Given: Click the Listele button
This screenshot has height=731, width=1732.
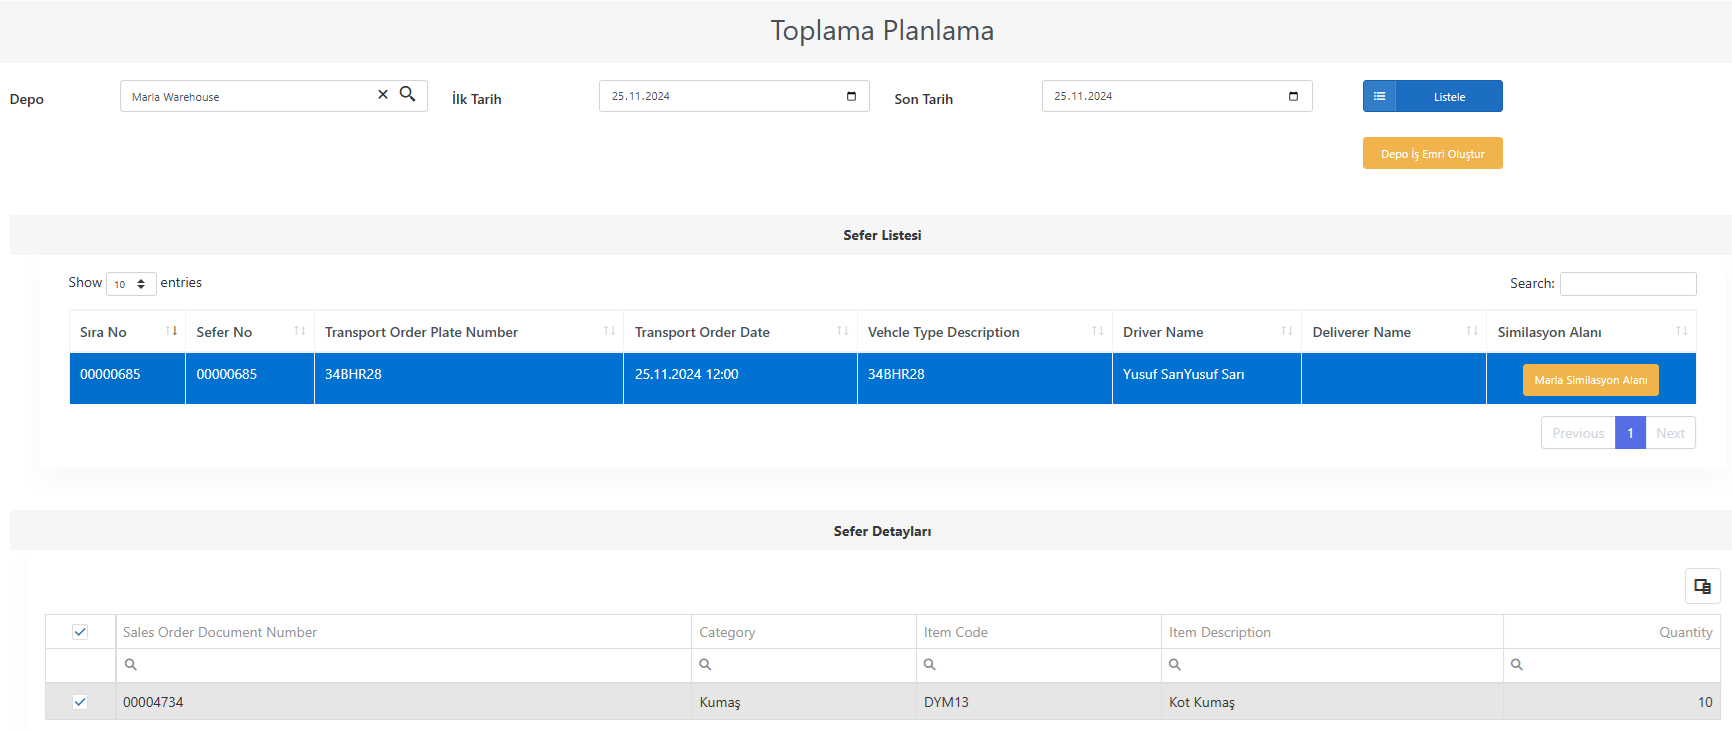Looking at the screenshot, I should coord(1433,96).
